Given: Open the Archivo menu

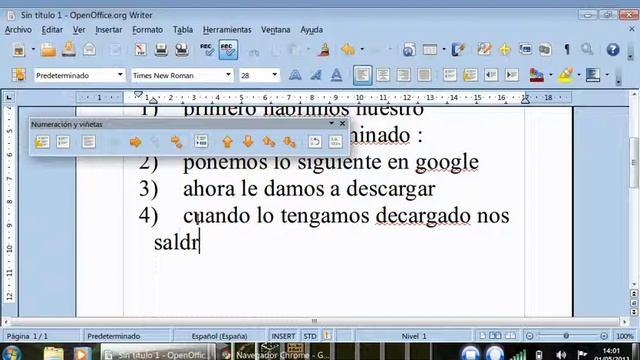Looking at the screenshot, I should click(18, 30).
